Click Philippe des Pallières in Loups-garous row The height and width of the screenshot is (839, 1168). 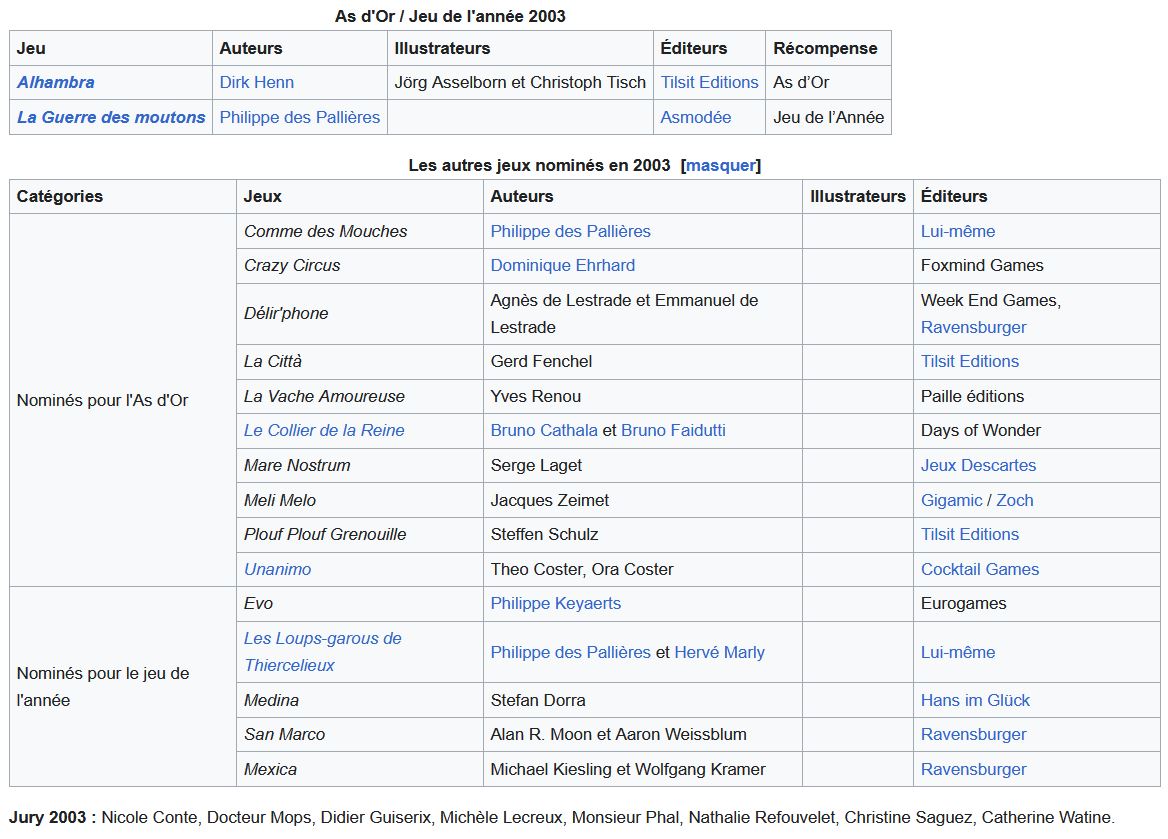tap(571, 653)
